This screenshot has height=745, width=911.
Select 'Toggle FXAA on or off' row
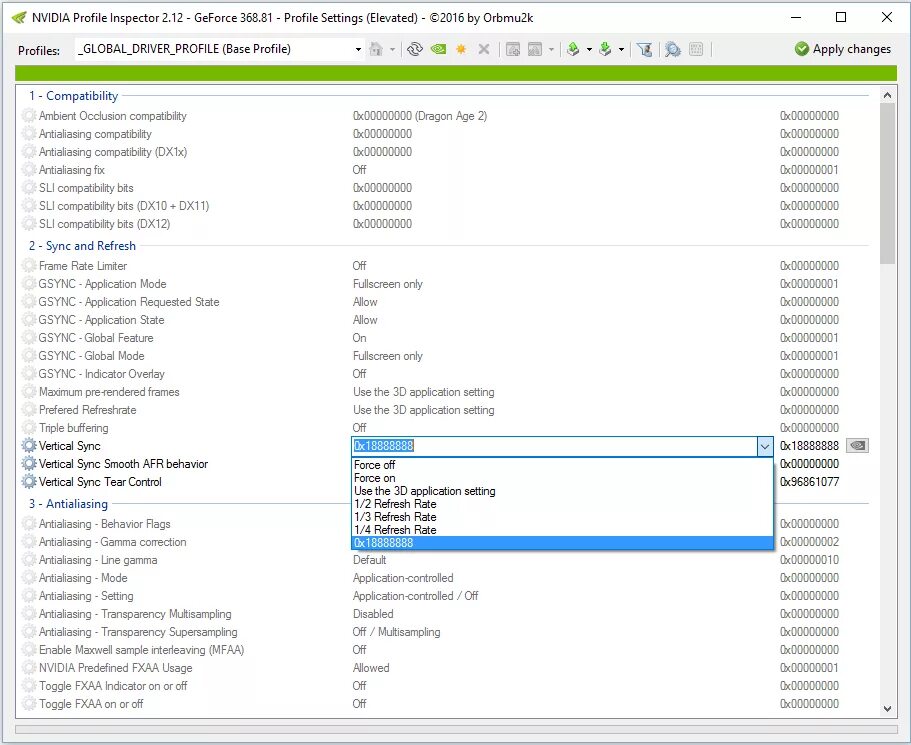point(446,704)
